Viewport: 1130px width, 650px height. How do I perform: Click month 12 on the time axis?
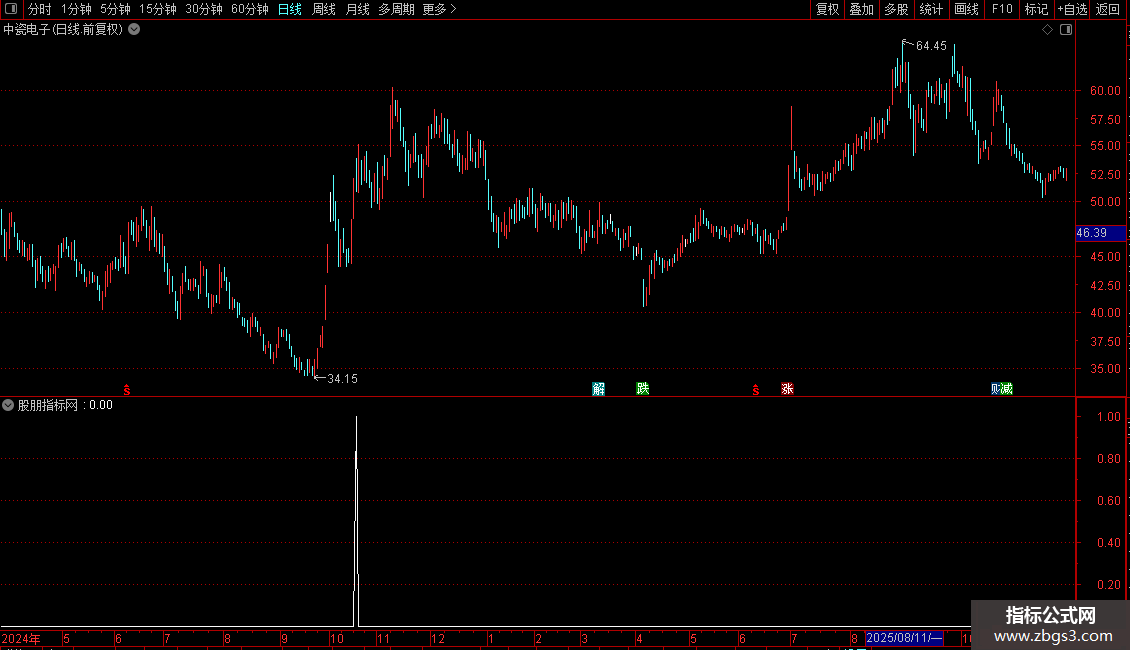point(437,638)
